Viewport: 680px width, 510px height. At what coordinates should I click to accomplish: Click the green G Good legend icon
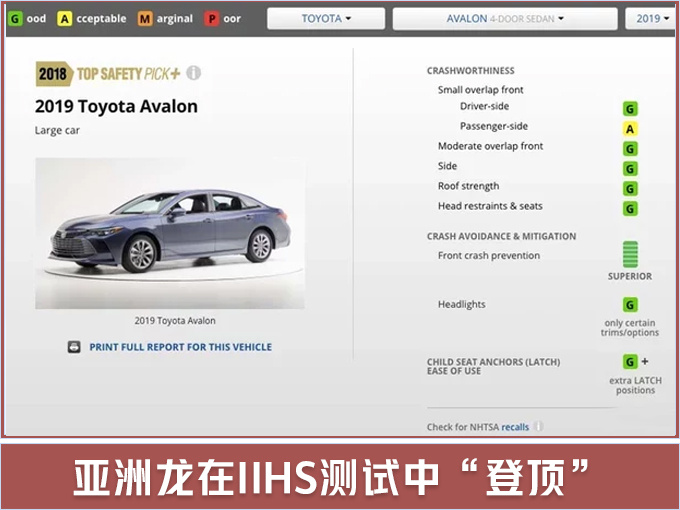[x=15, y=19]
